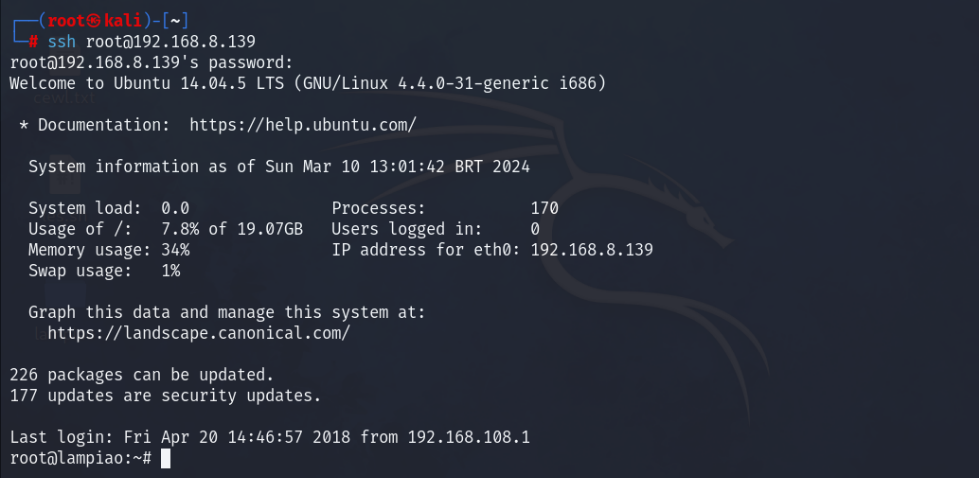979x478 pixels.
Task: Click the 226 packages can be updated line
Action: [141, 375]
